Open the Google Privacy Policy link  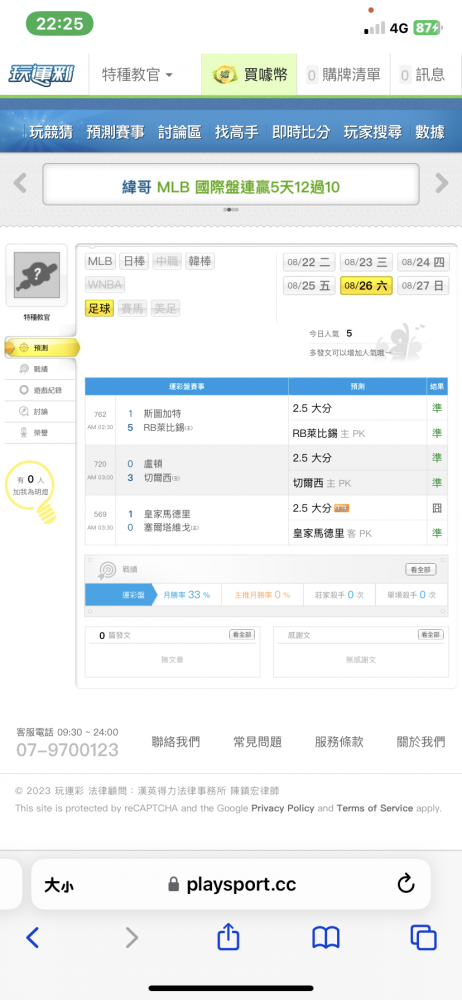[x=283, y=808]
